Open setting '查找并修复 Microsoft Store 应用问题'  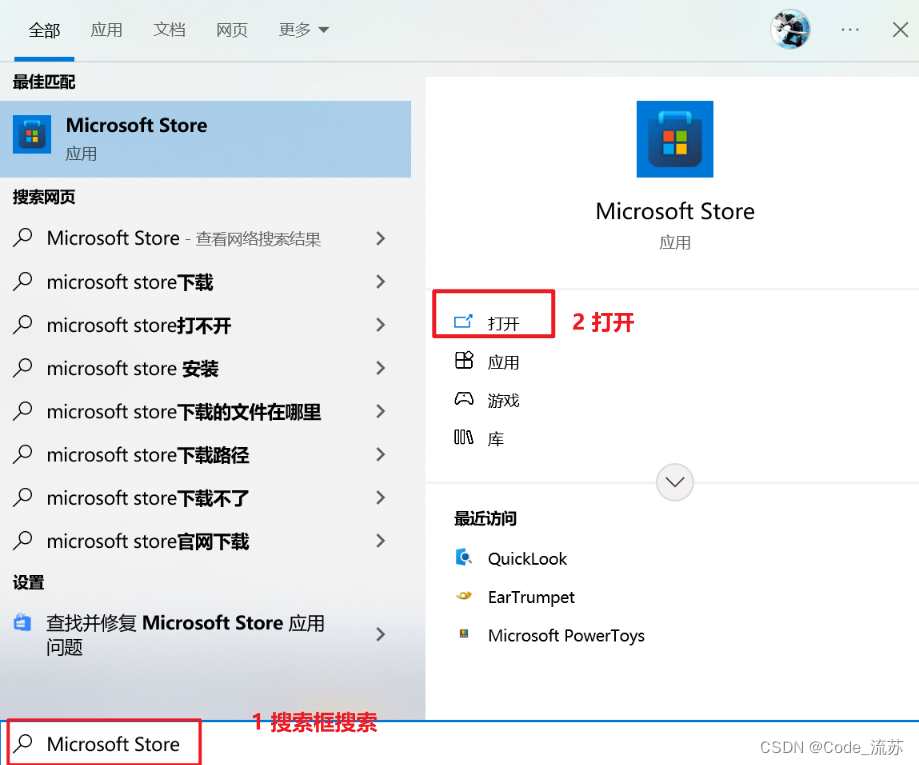click(205, 634)
